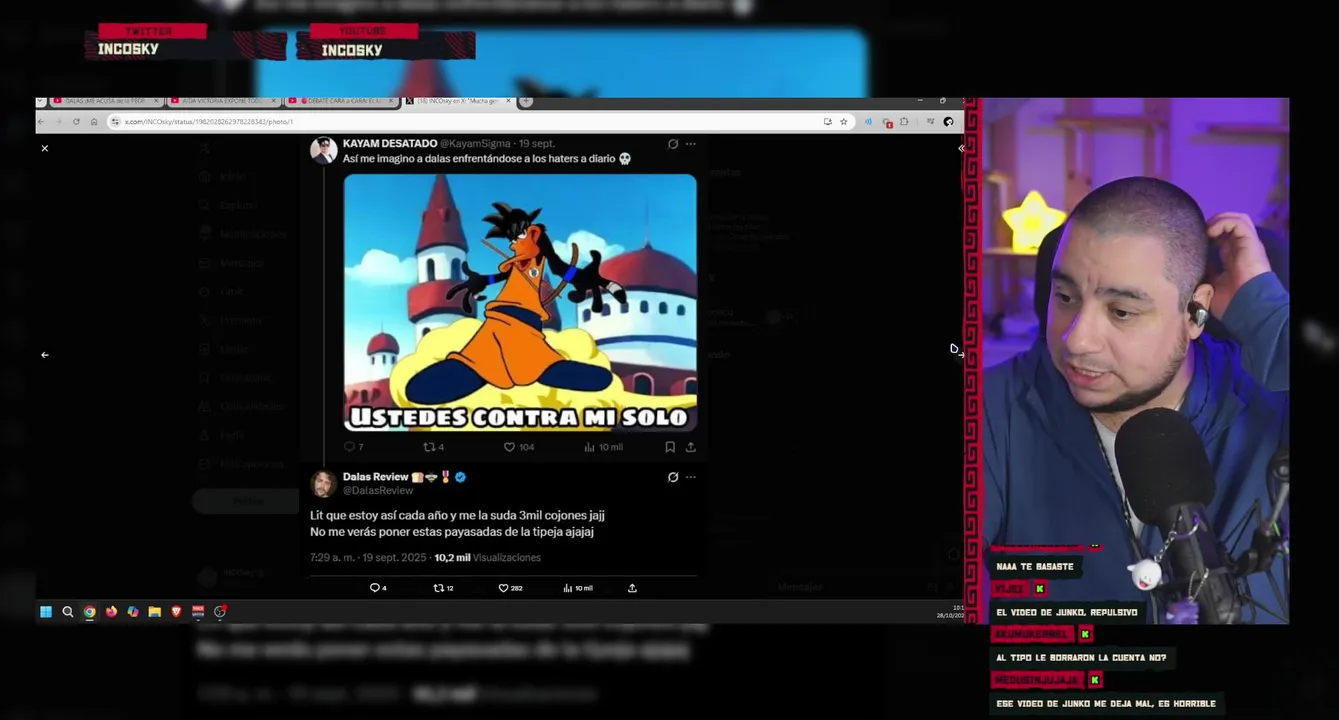Open the browser extensions puzzle icon
1339x720 pixels.
[x=904, y=122]
